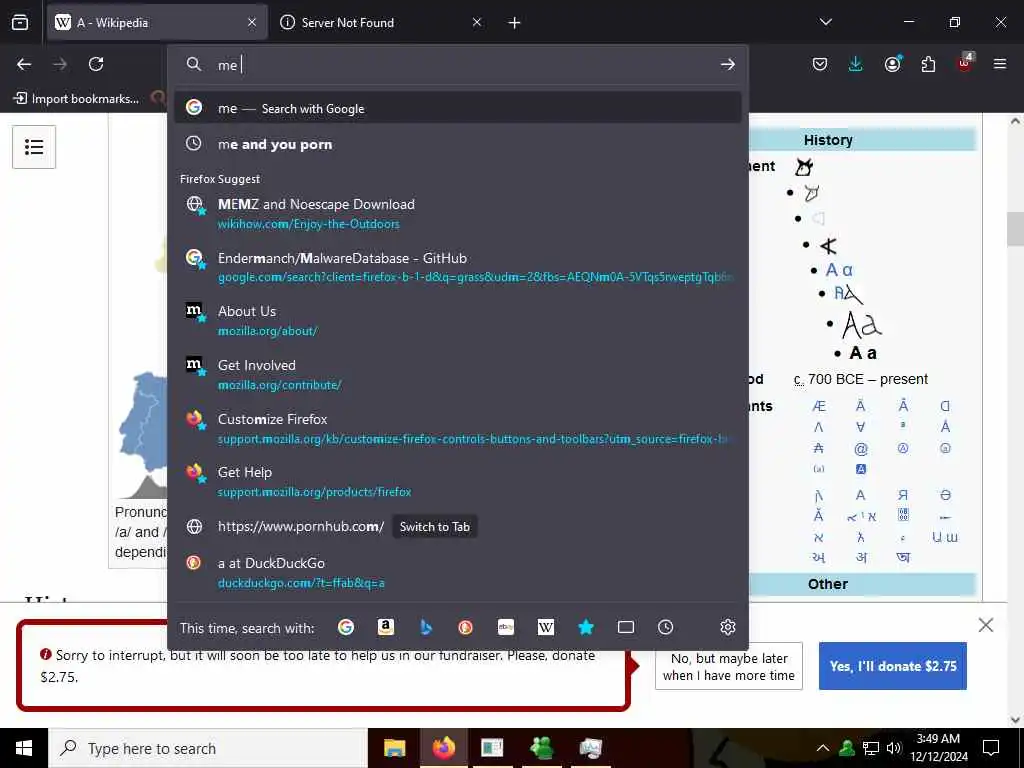The height and width of the screenshot is (768, 1024).
Task: Search this time with Wikipedia icon
Action: pos(546,627)
